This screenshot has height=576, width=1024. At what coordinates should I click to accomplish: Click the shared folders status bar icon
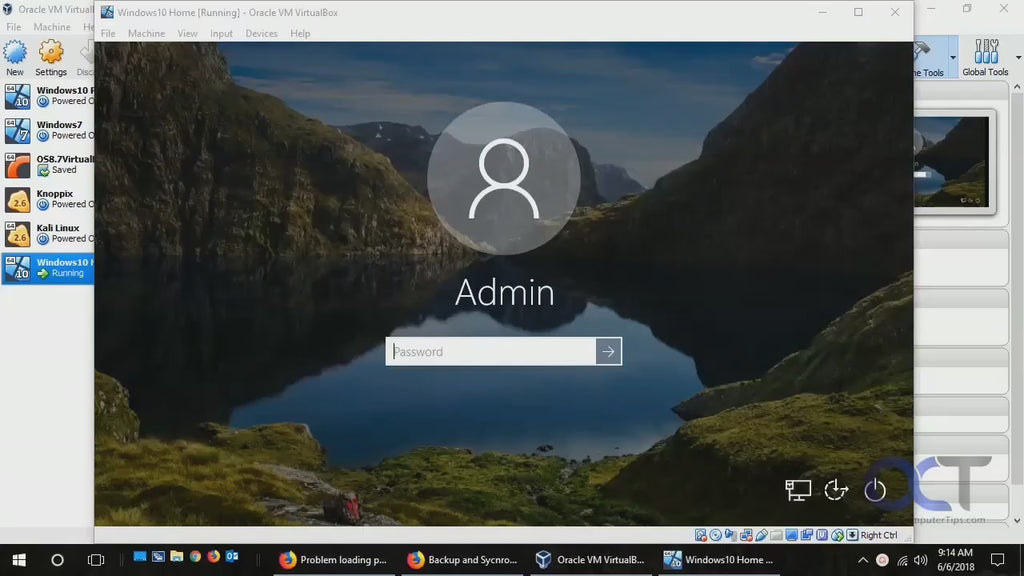pyautogui.click(x=776, y=535)
